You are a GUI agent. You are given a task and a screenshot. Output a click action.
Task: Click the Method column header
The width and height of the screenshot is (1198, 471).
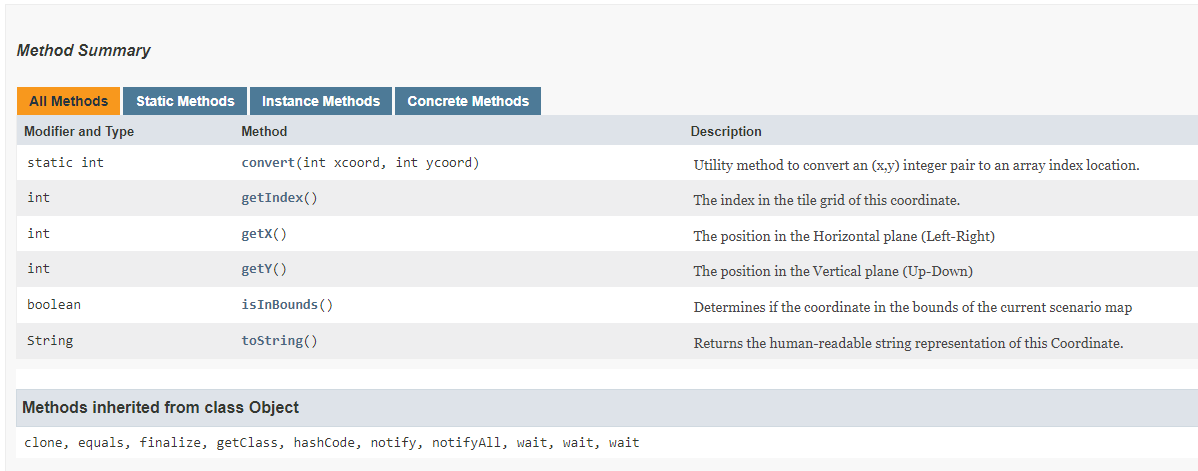pyautogui.click(x=264, y=131)
